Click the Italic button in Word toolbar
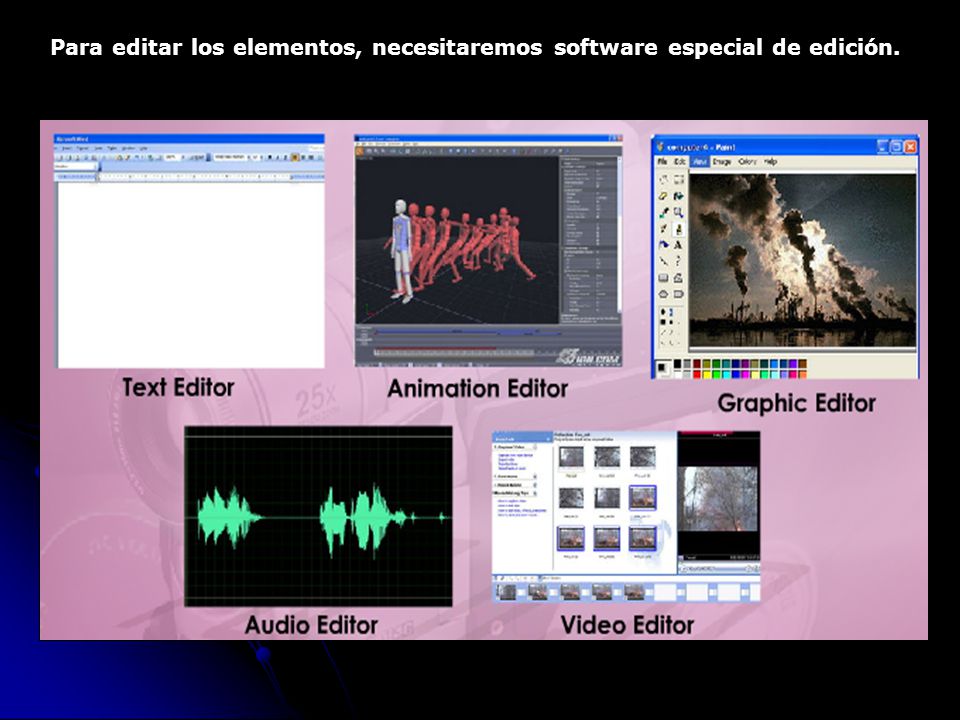Image resolution: width=960 pixels, height=720 pixels. tap(277, 157)
